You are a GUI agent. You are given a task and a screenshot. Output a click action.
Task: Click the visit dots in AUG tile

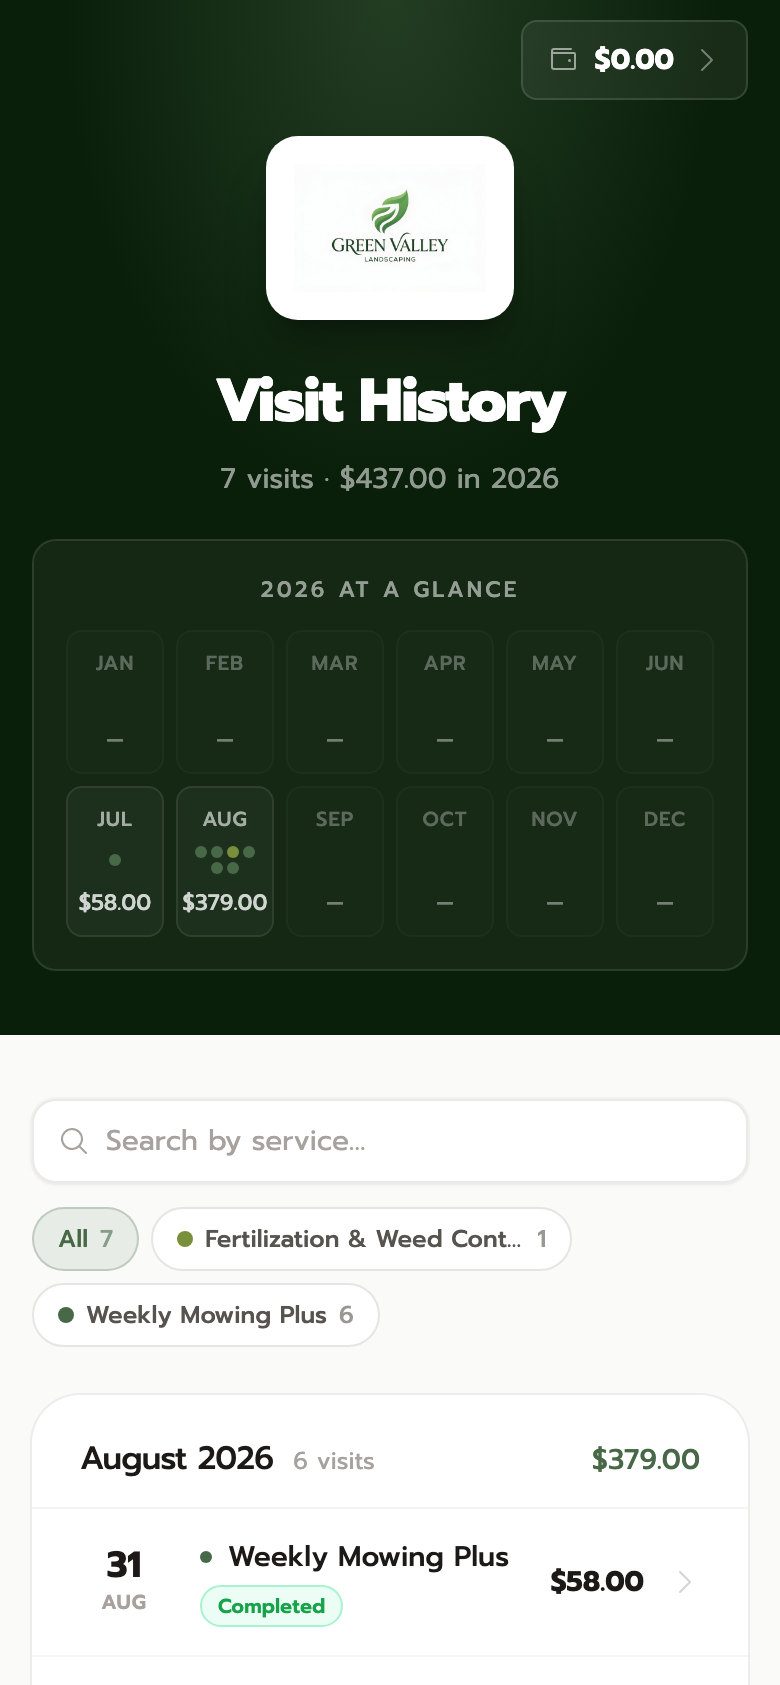(x=225, y=860)
